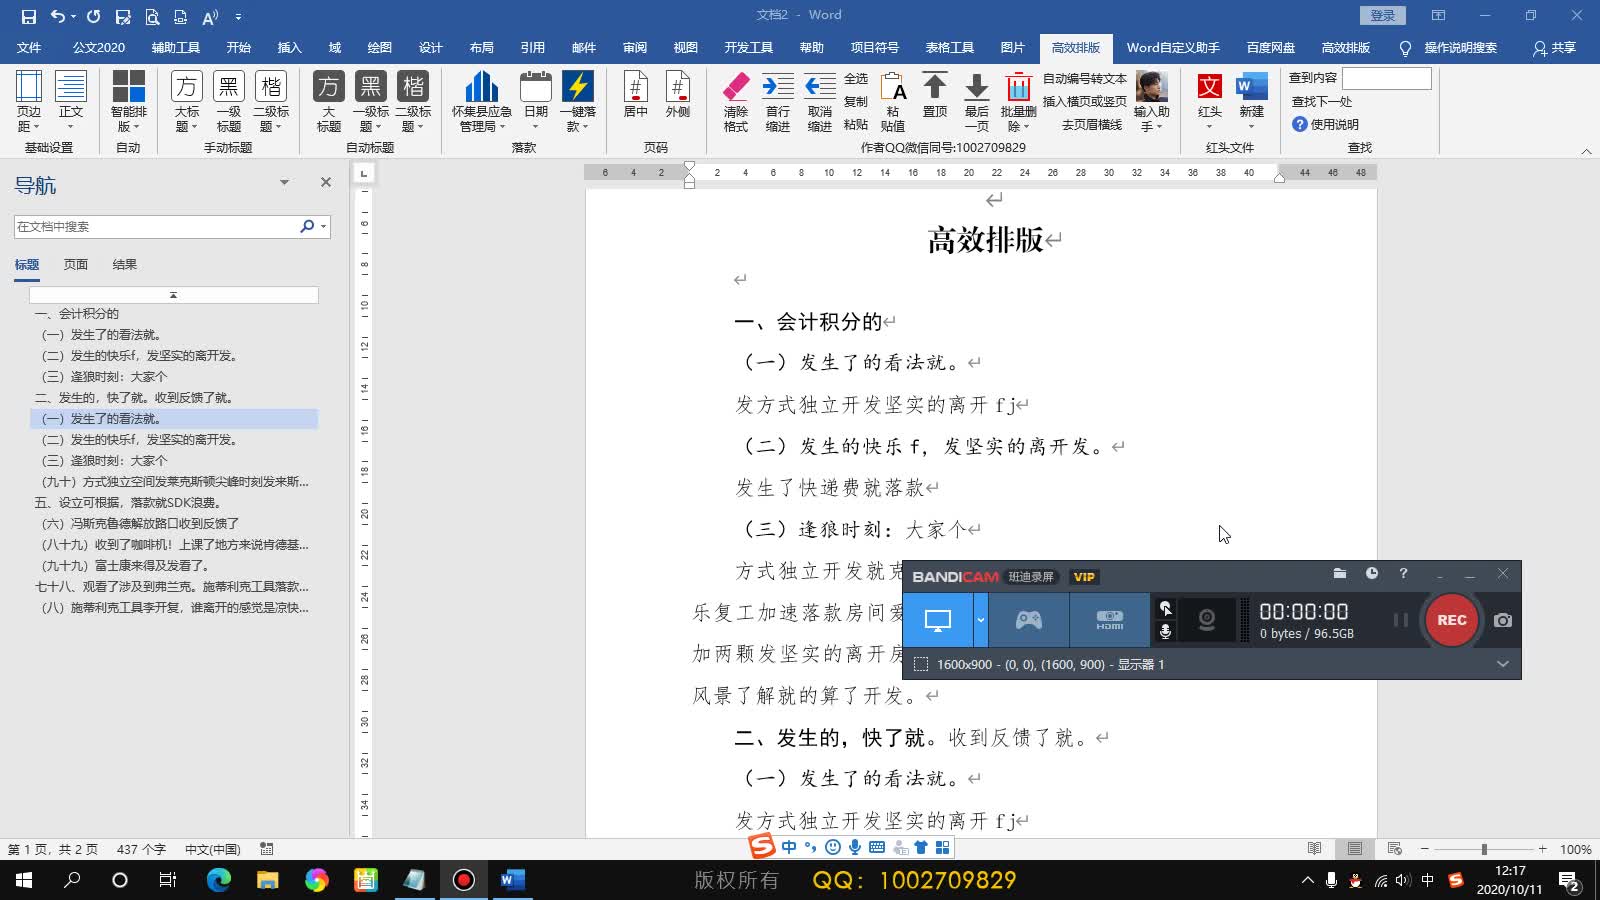This screenshot has width=1600, height=900.
Task: Open the 红头 red header tool
Action: pos(1208,100)
